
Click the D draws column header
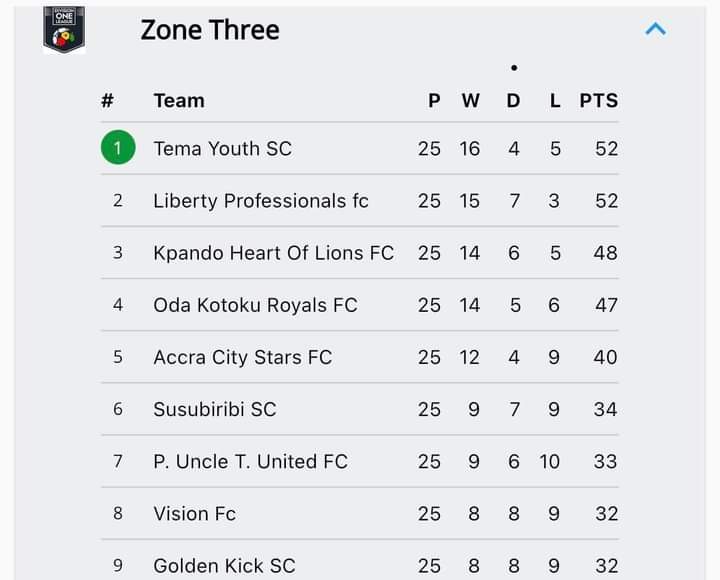tap(513, 101)
